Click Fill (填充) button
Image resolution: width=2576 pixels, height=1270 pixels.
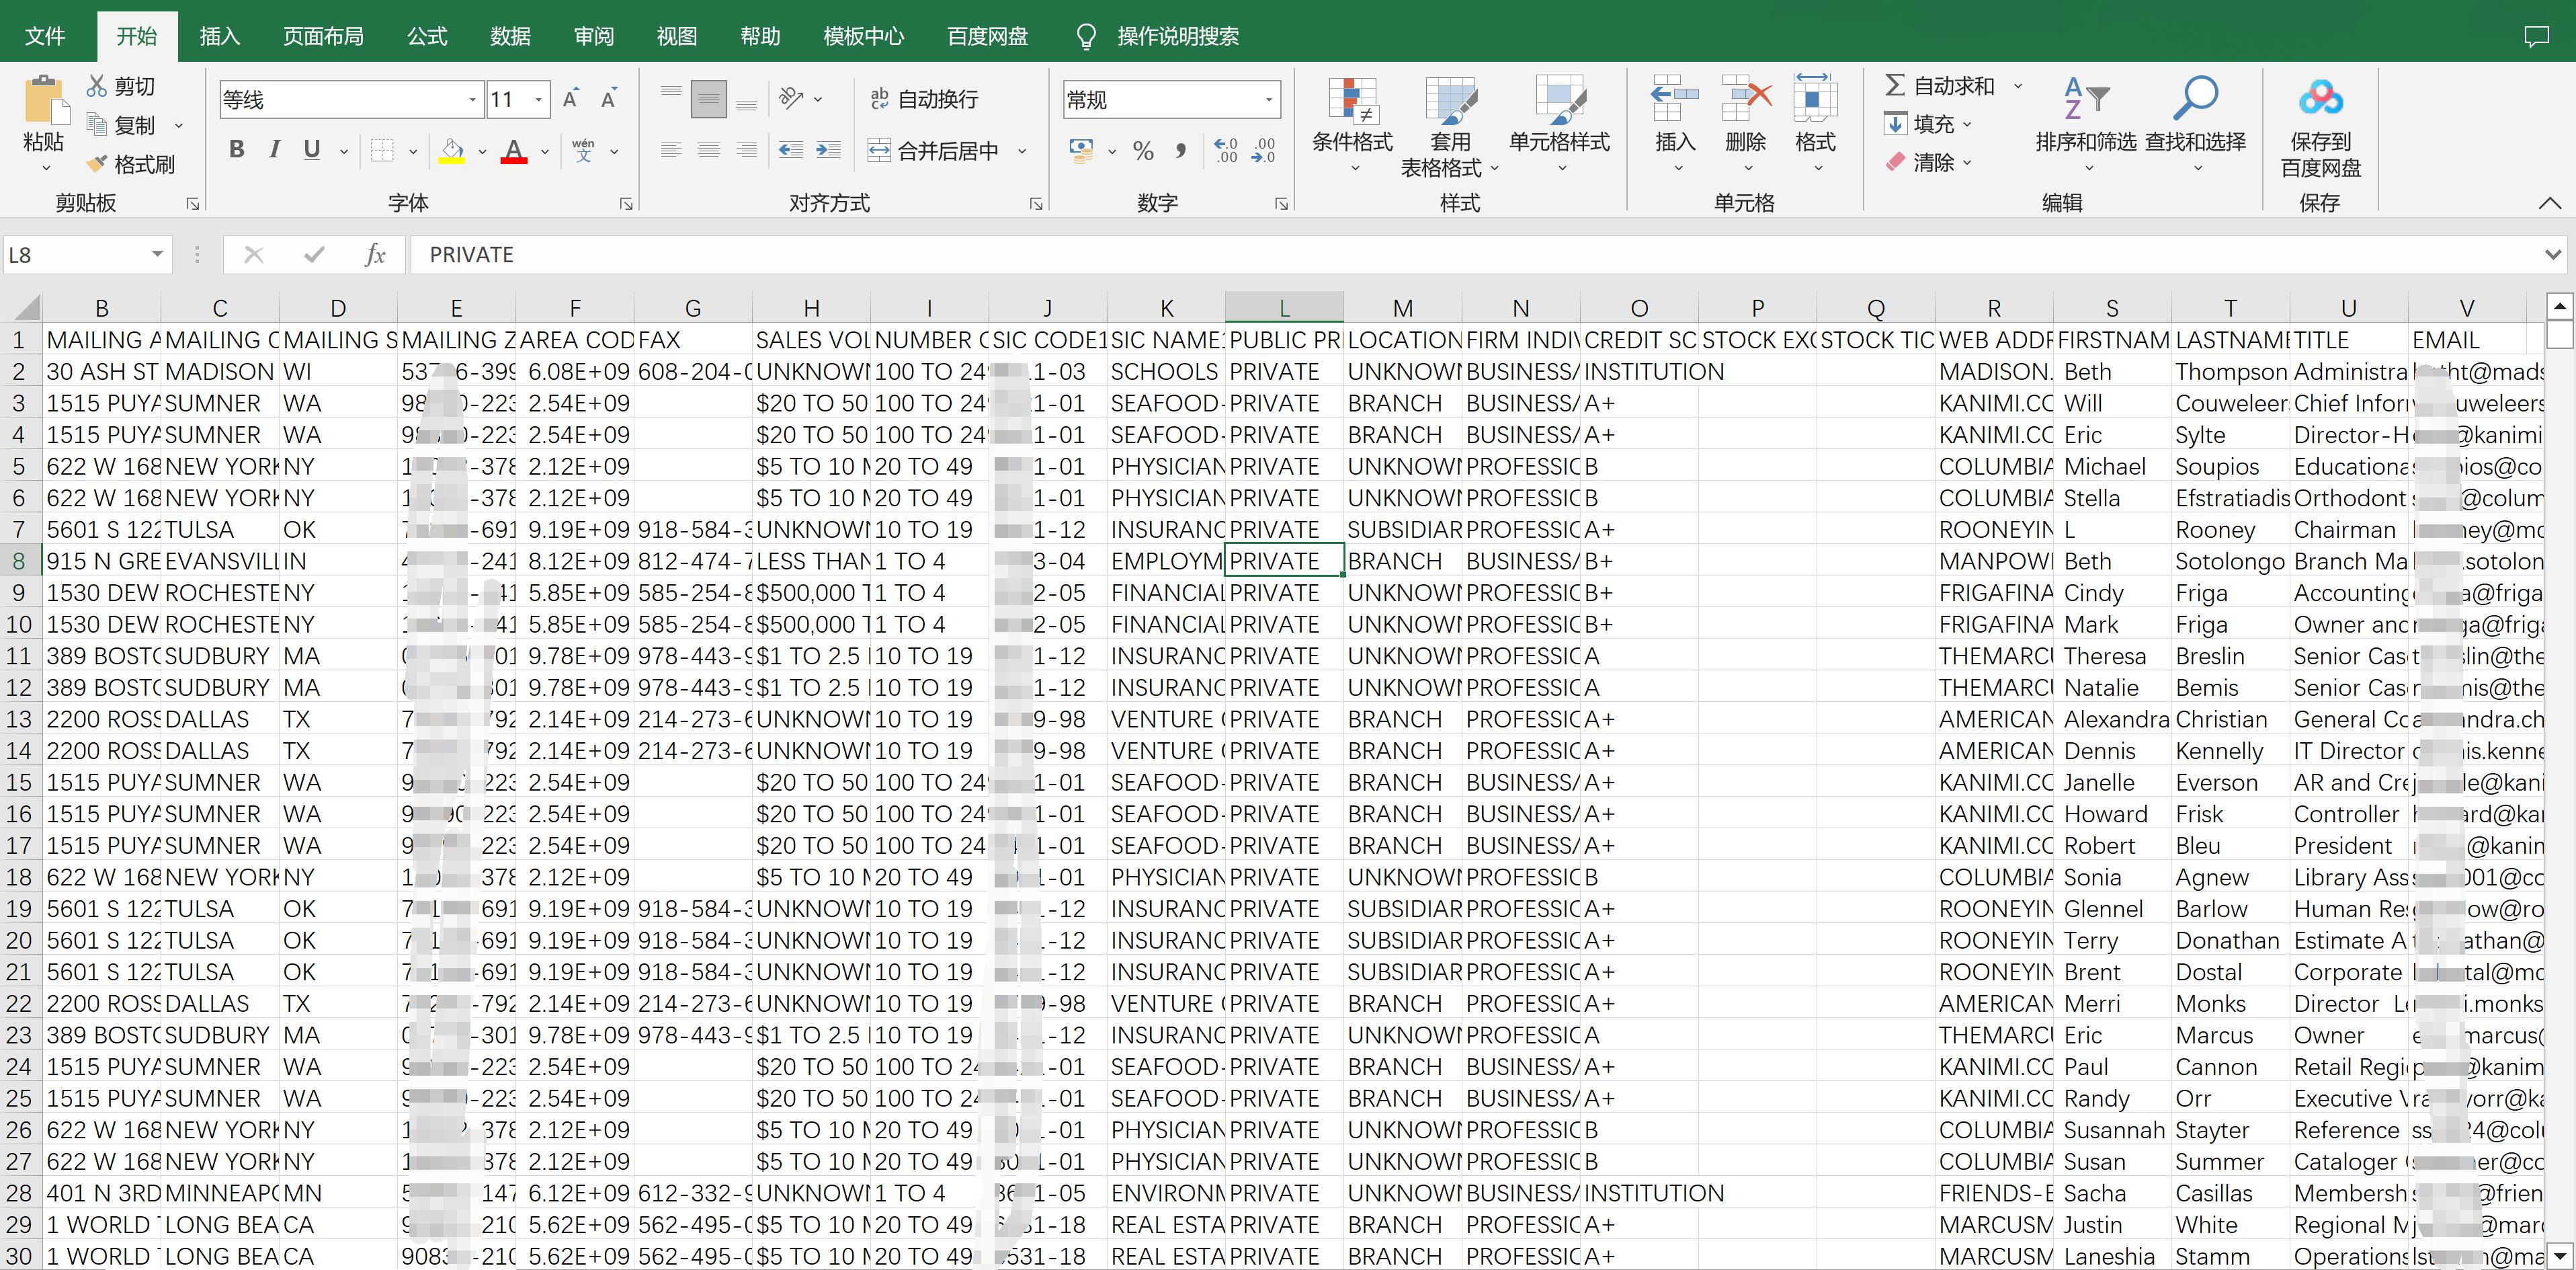click(1928, 124)
